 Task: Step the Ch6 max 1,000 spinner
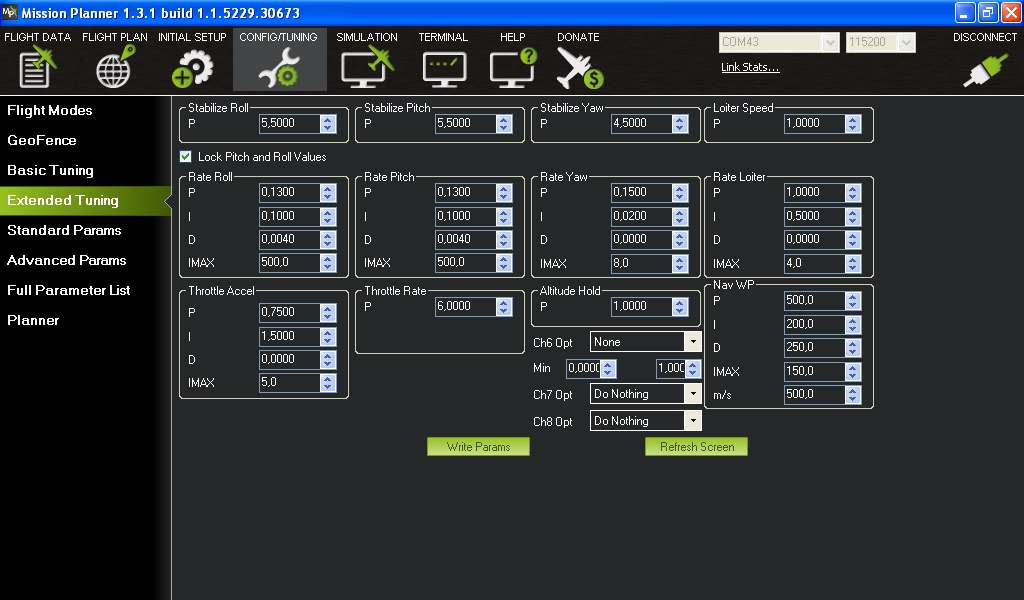click(x=693, y=369)
